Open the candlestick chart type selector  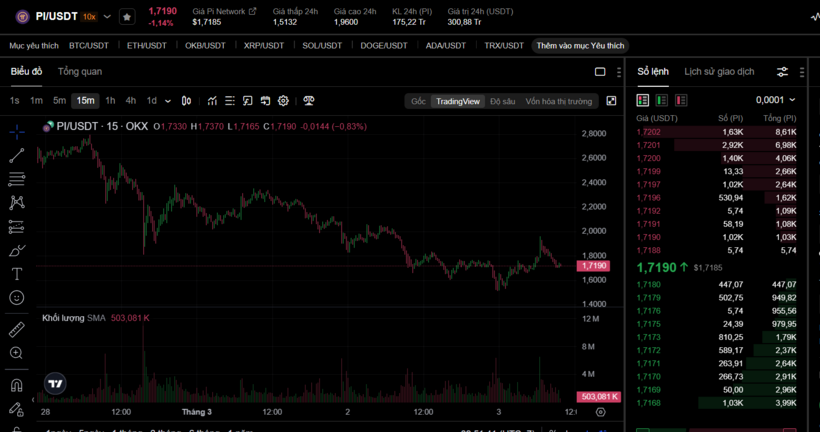coord(186,101)
